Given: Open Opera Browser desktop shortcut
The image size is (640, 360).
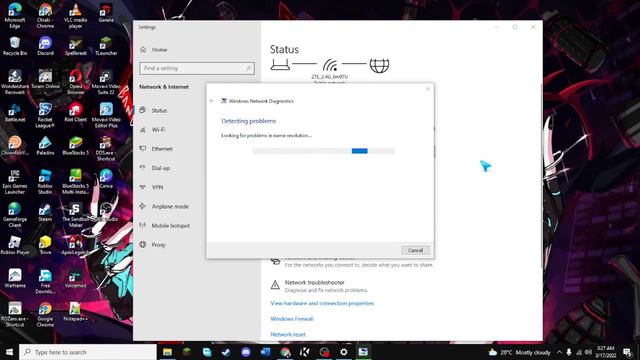Looking at the screenshot, I should tap(76, 82).
